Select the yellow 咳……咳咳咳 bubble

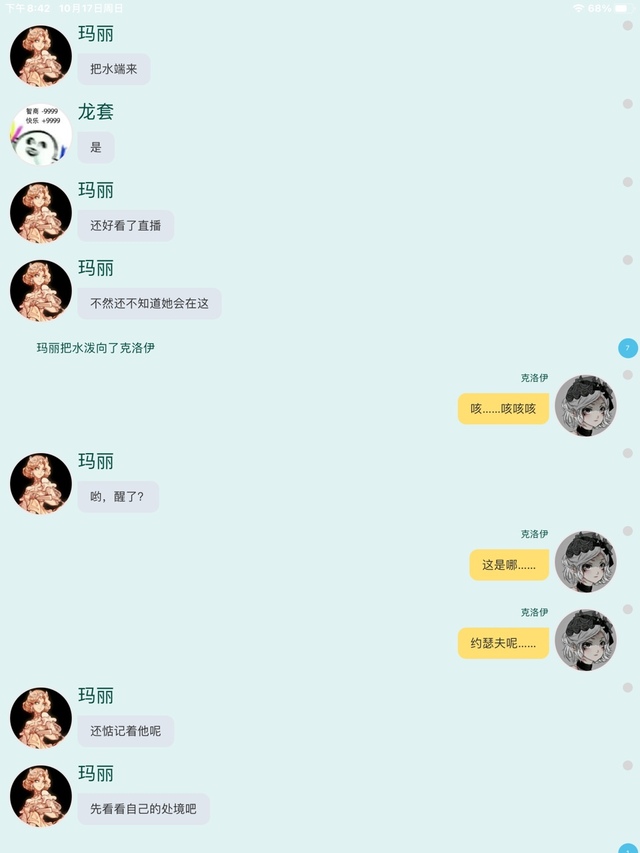[x=503, y=409]
